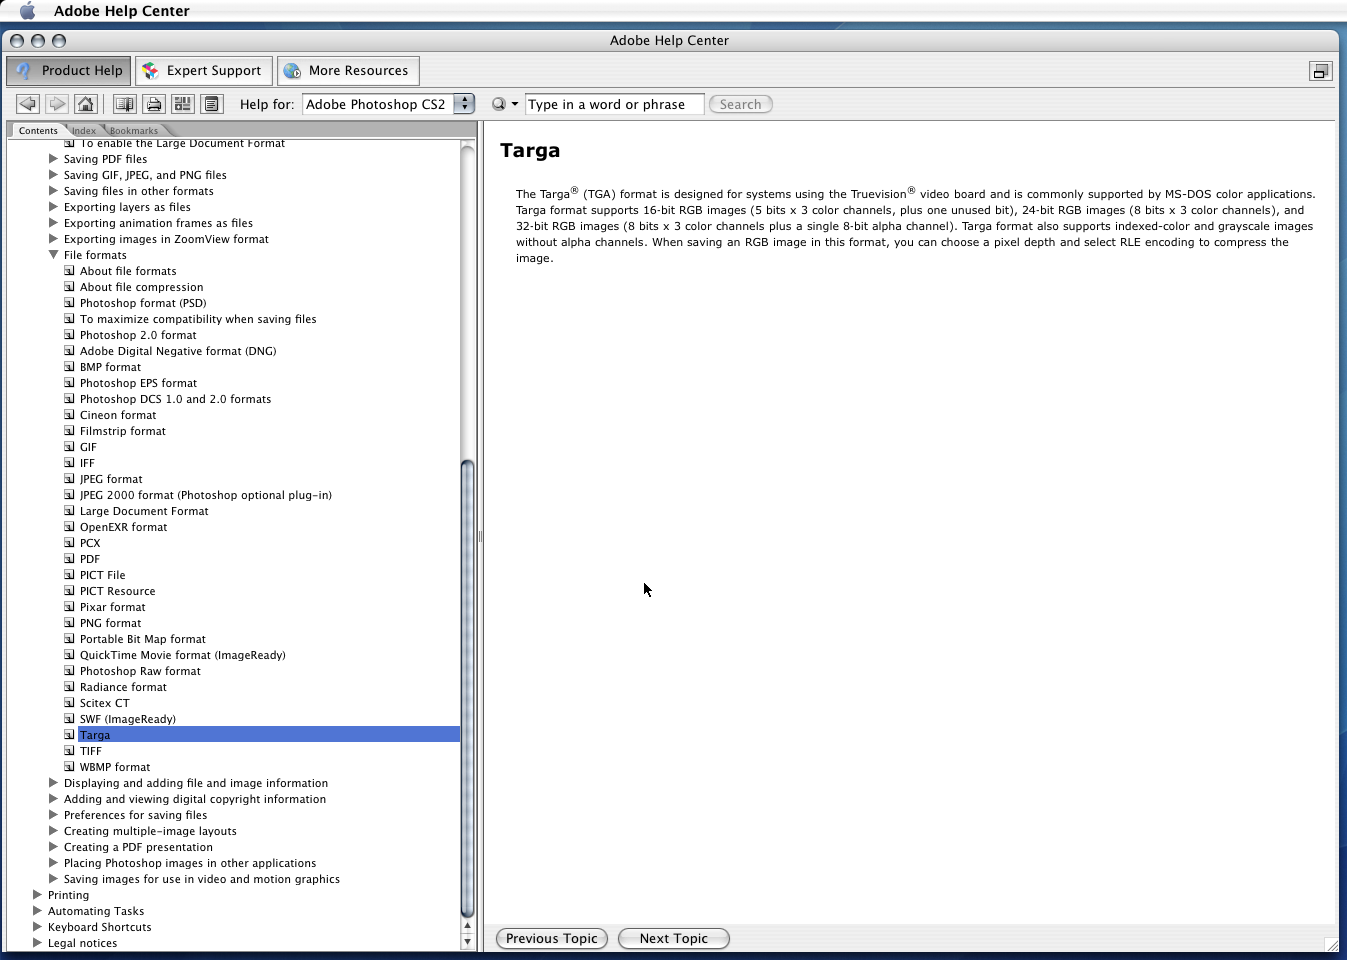Click the Forward navigation arrow icon
1347x960 pixels.
tap(57, 103)
